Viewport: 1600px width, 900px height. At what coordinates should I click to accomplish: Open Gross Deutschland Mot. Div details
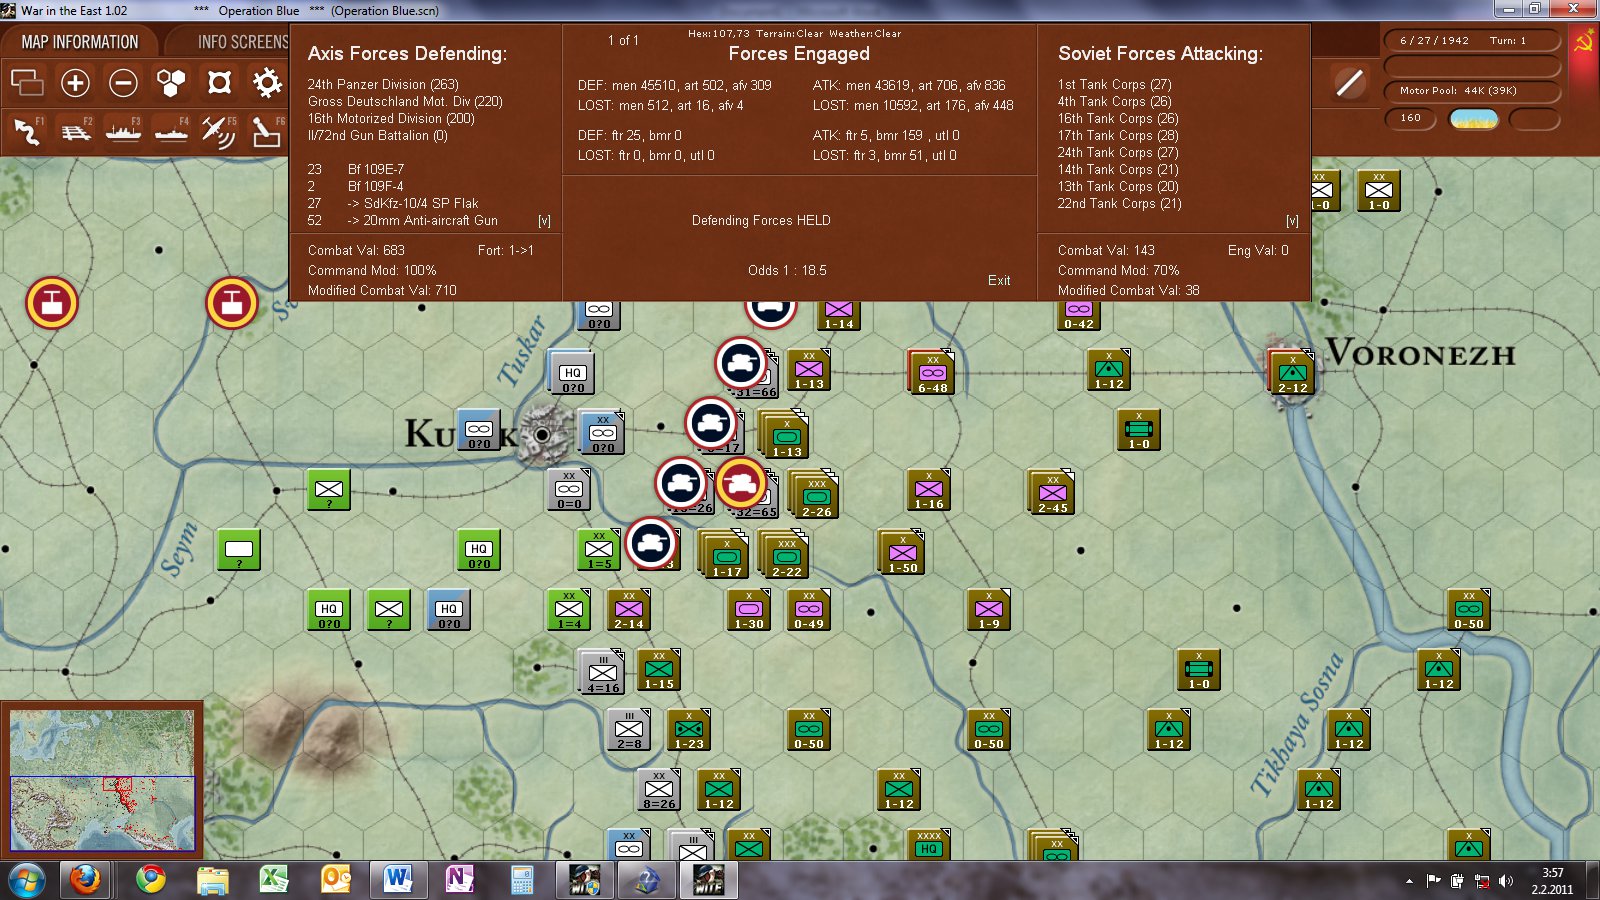pyautogui.click(x=405, y=101)
